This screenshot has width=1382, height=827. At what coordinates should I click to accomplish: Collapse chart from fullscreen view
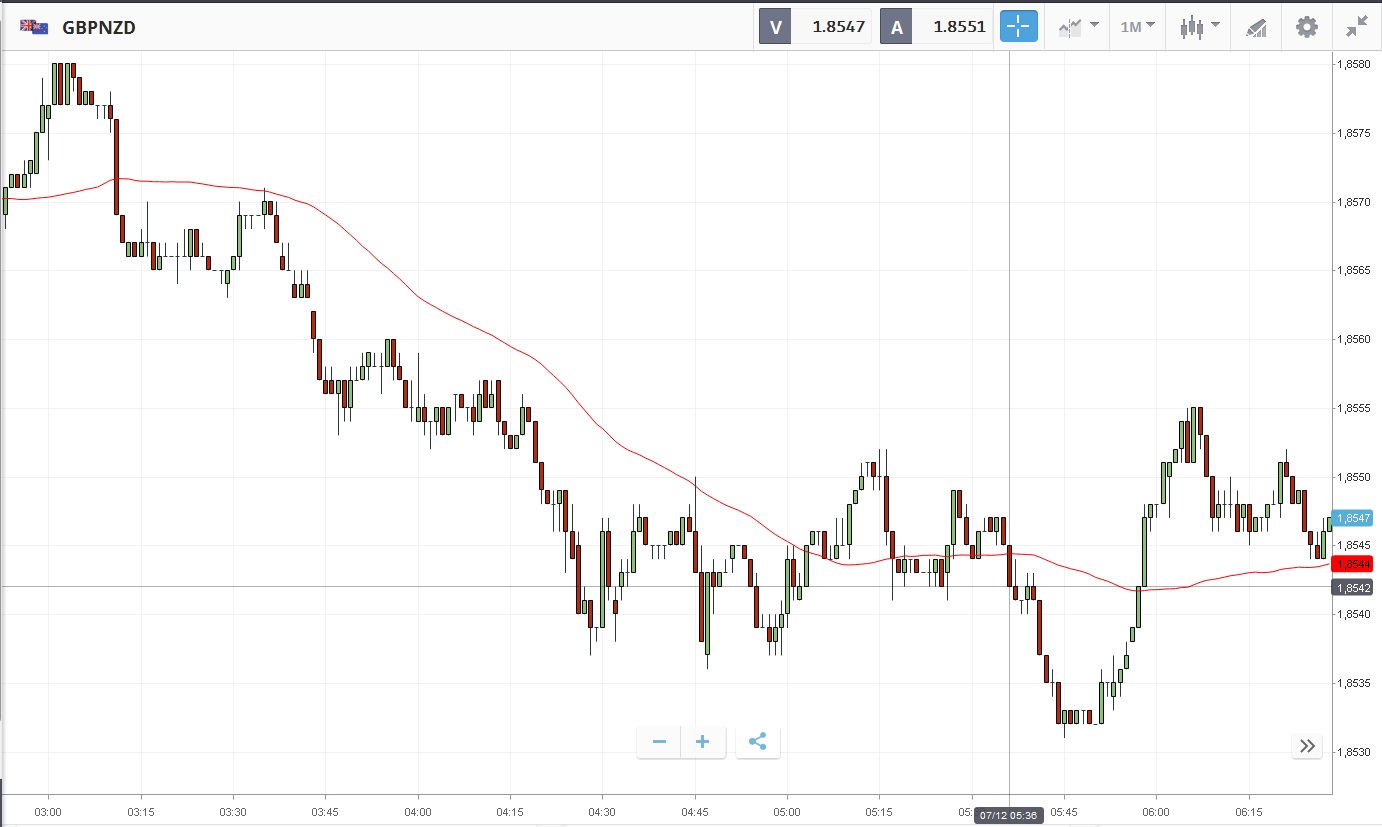click(1357, 27)
